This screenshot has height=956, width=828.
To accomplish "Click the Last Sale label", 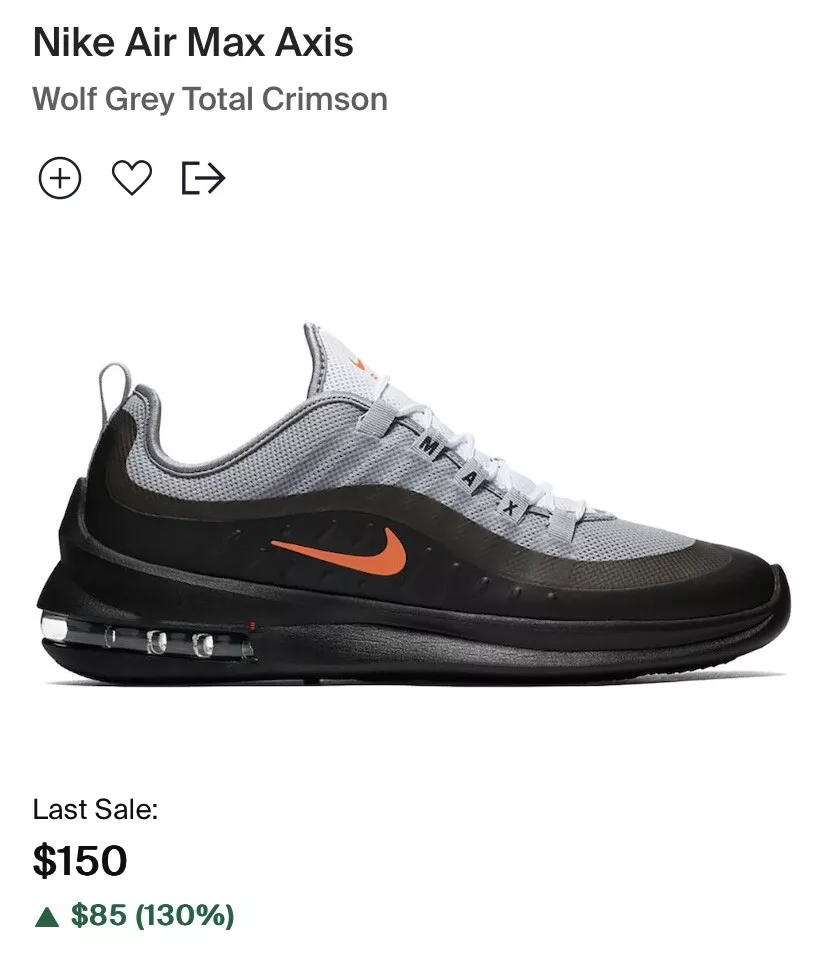I will click(95, 810).
